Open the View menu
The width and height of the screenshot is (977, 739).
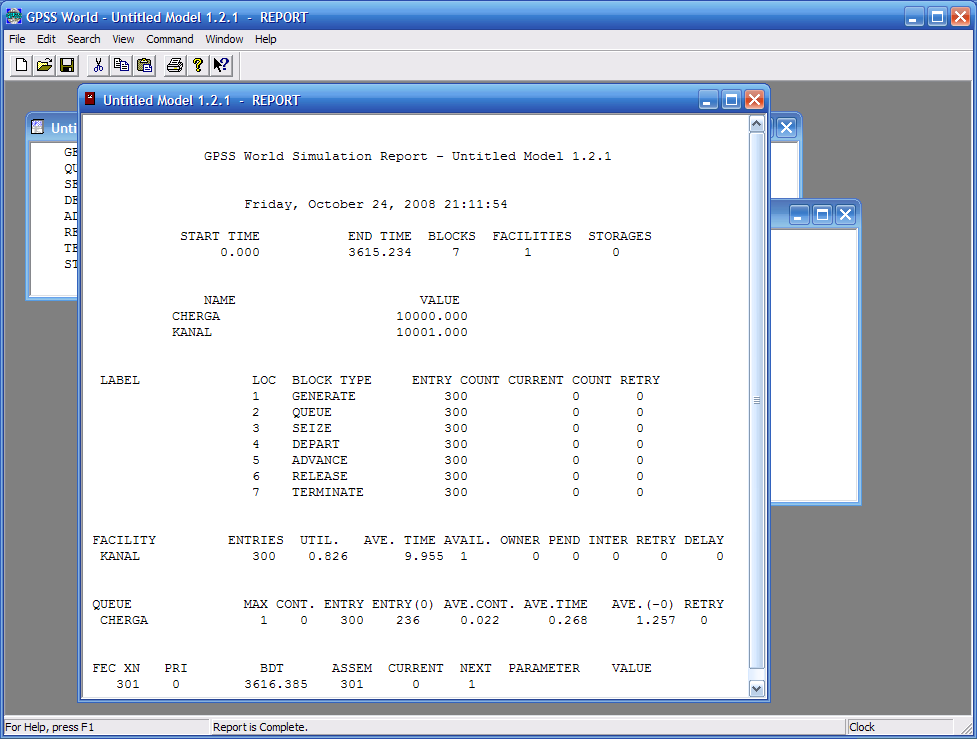123,39
